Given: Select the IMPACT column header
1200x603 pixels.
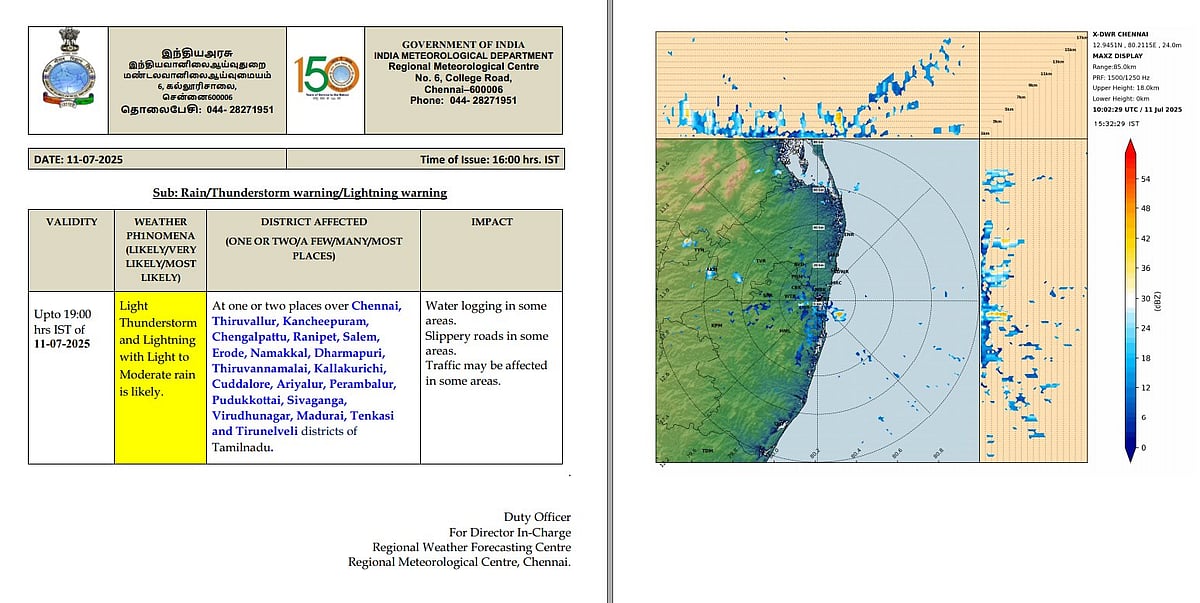Looking at the screenshot, I should pyautogui.click(x=491, y=222).
